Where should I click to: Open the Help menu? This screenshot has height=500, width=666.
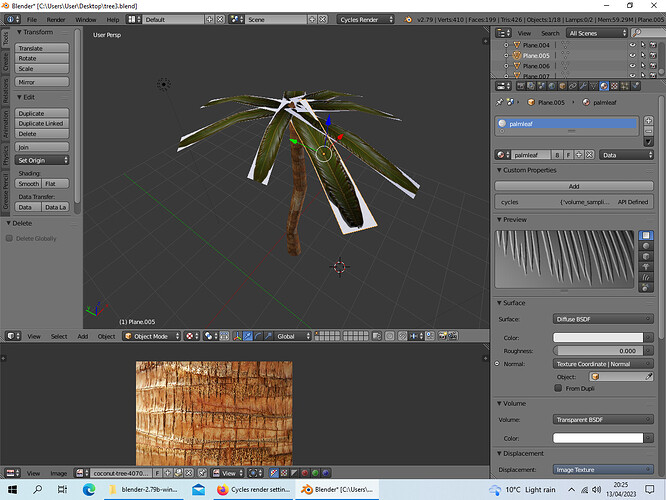(x=113, y=20)
